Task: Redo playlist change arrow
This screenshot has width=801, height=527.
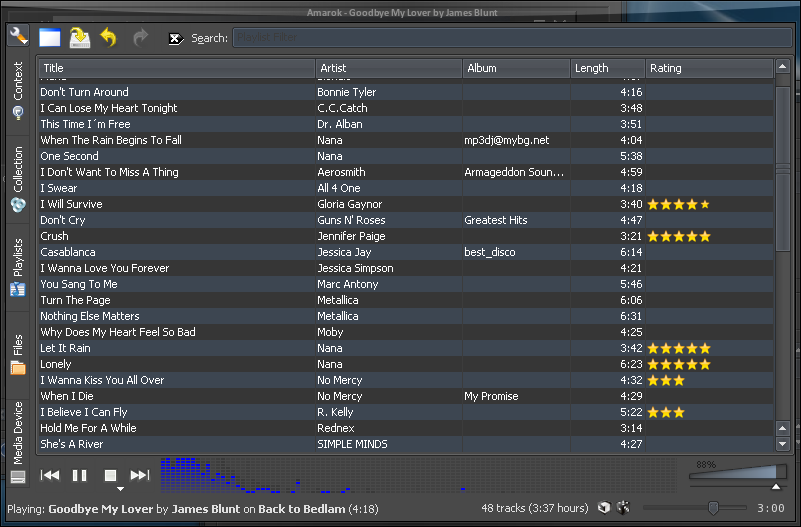Action: tap(140, 38)
